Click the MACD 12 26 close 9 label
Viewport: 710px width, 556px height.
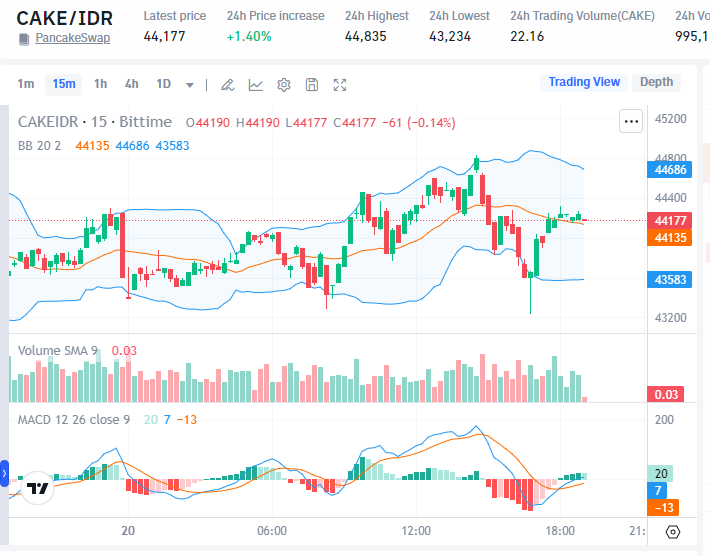pos(74,420)
